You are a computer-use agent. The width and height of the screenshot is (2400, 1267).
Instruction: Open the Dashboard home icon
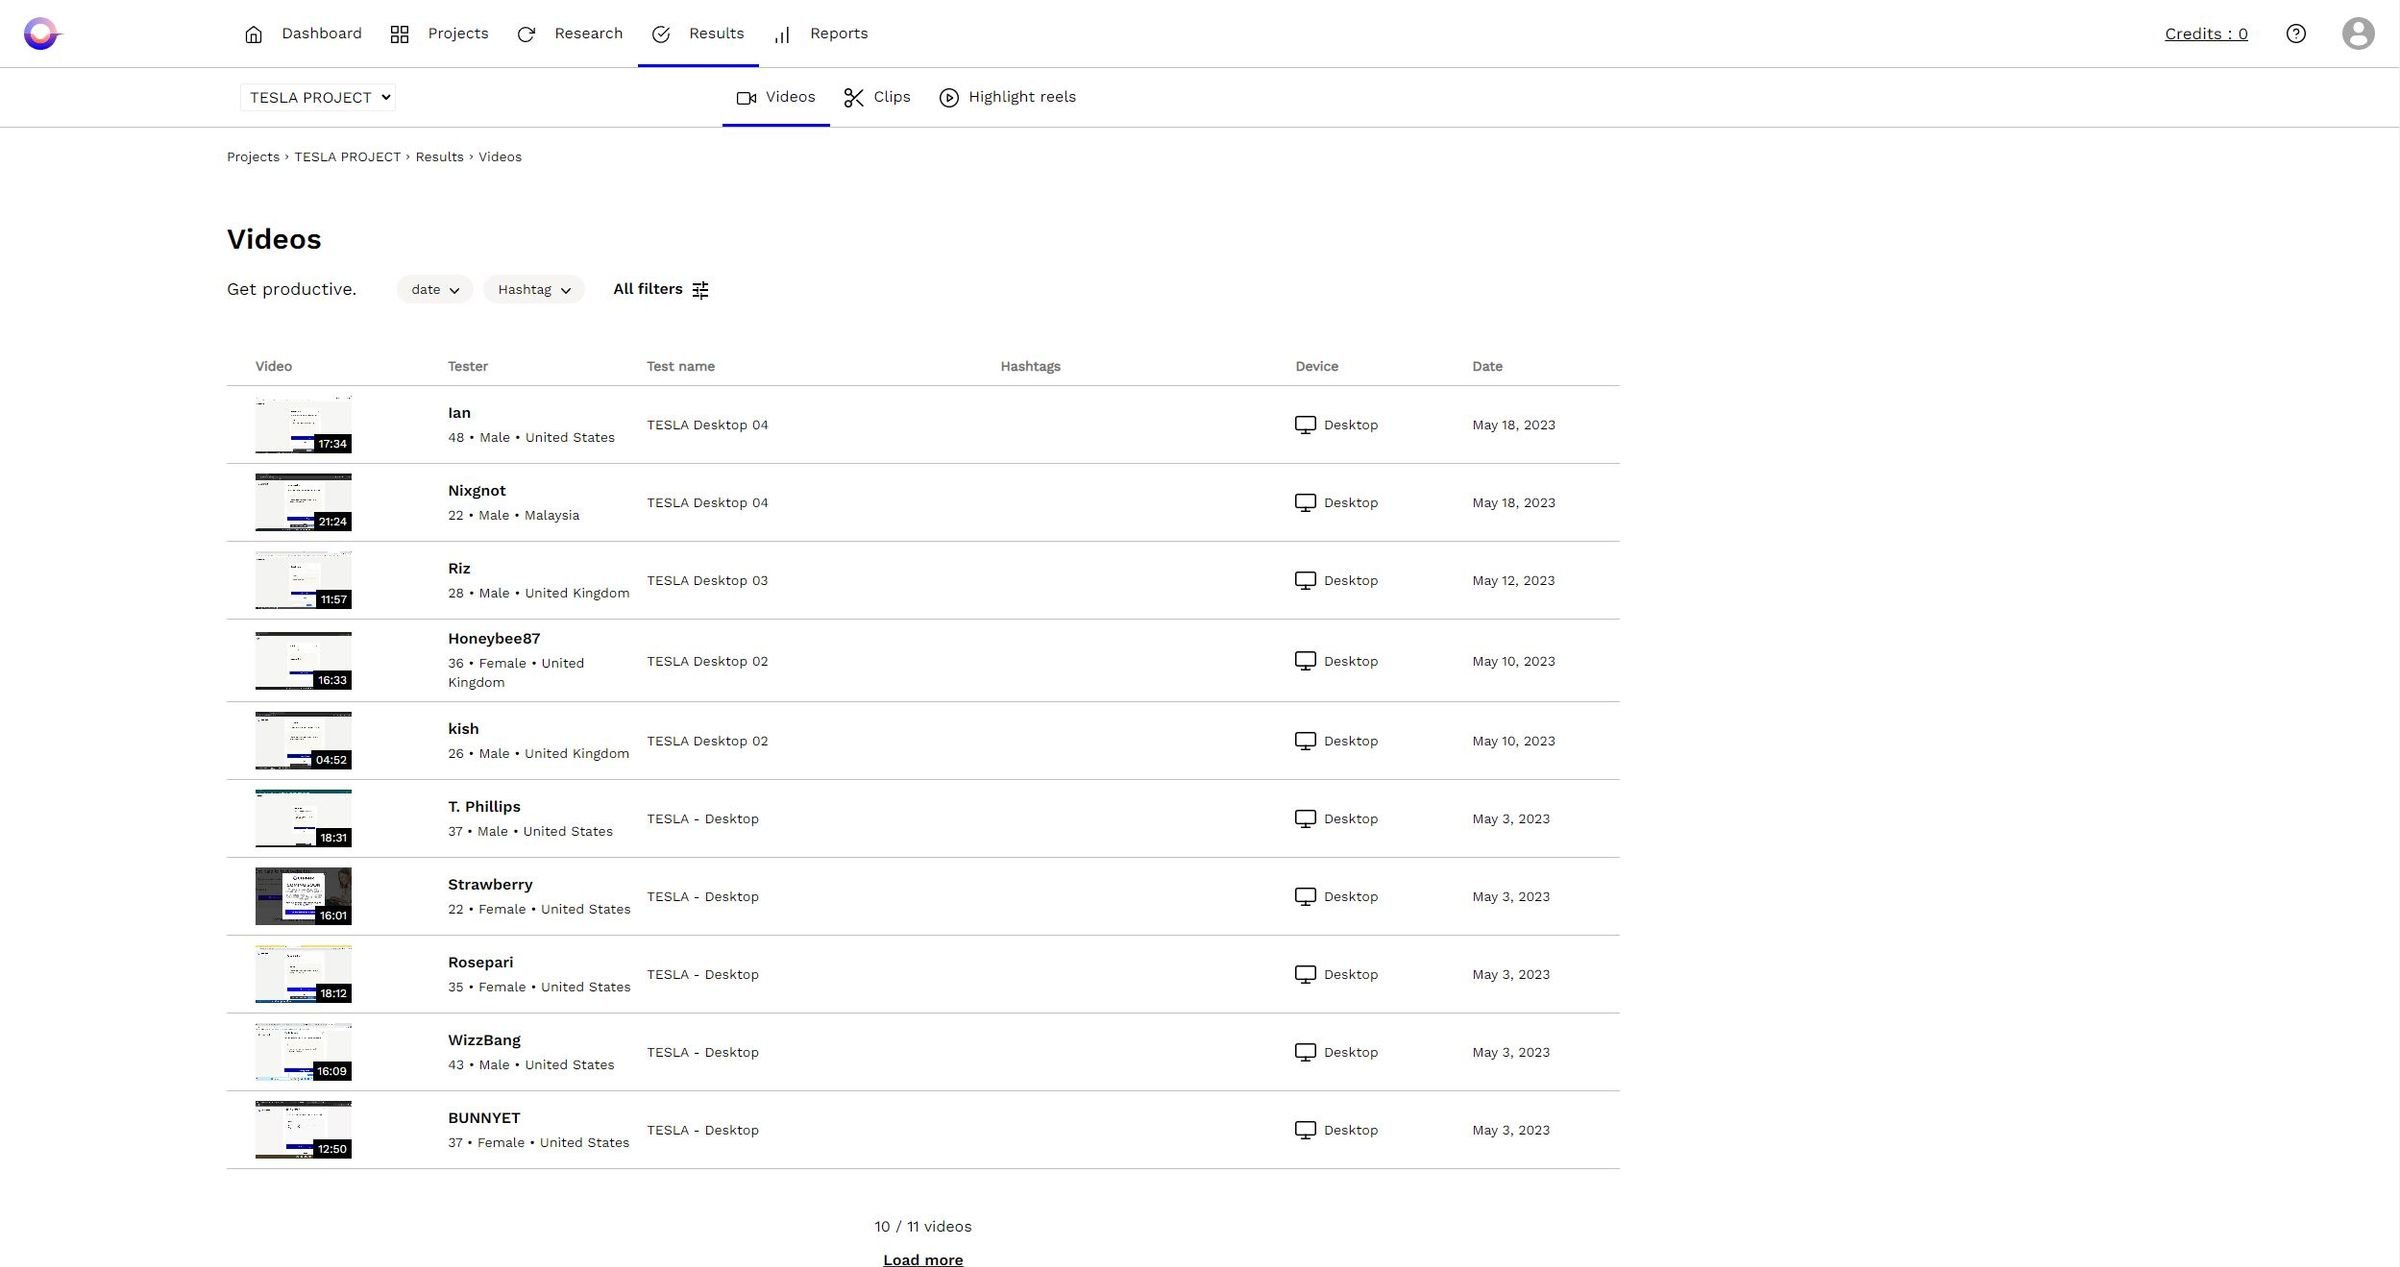[x=253, y=33]
